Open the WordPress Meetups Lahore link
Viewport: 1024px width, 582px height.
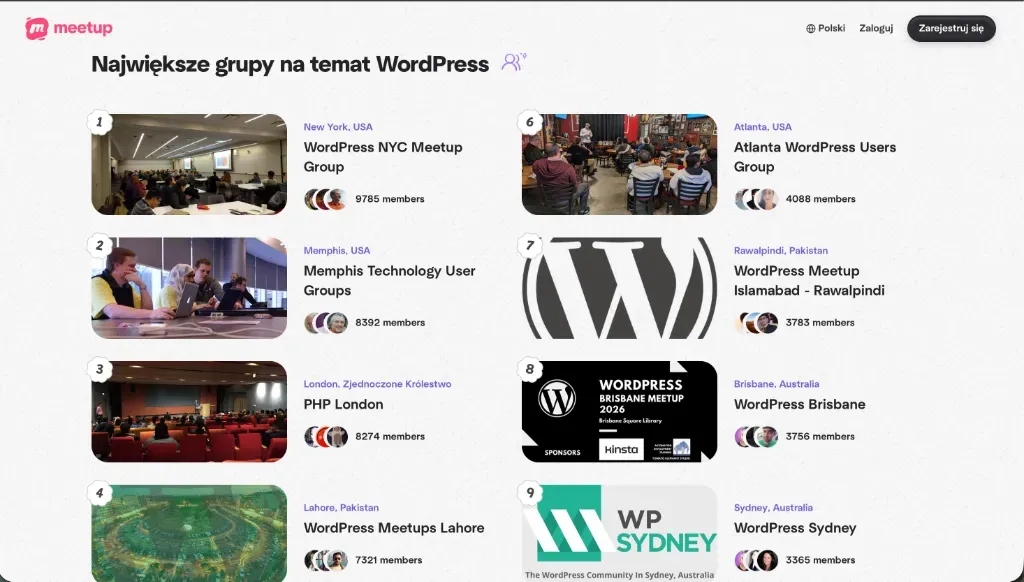394,528
